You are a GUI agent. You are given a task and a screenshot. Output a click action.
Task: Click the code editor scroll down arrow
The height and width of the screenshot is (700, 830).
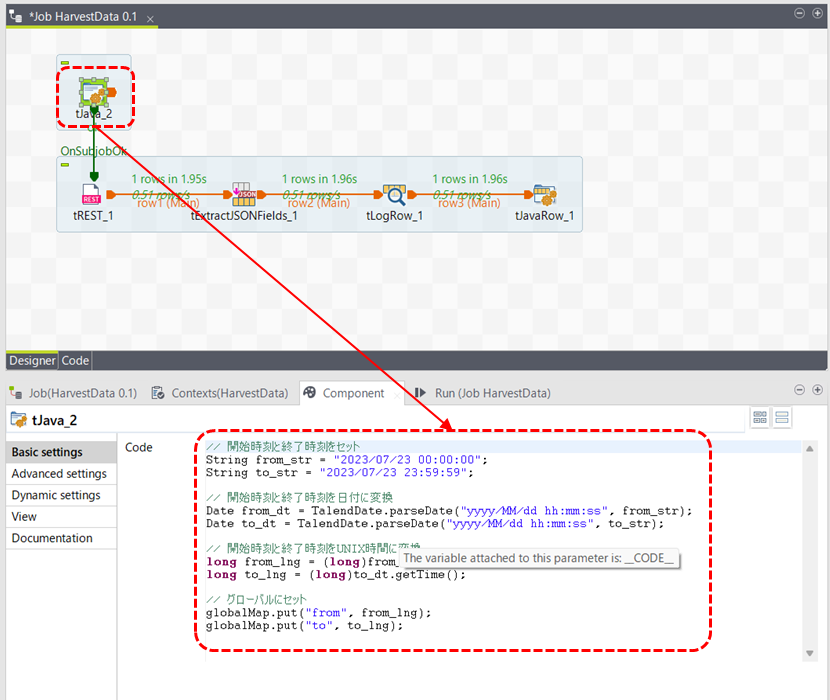809,653
